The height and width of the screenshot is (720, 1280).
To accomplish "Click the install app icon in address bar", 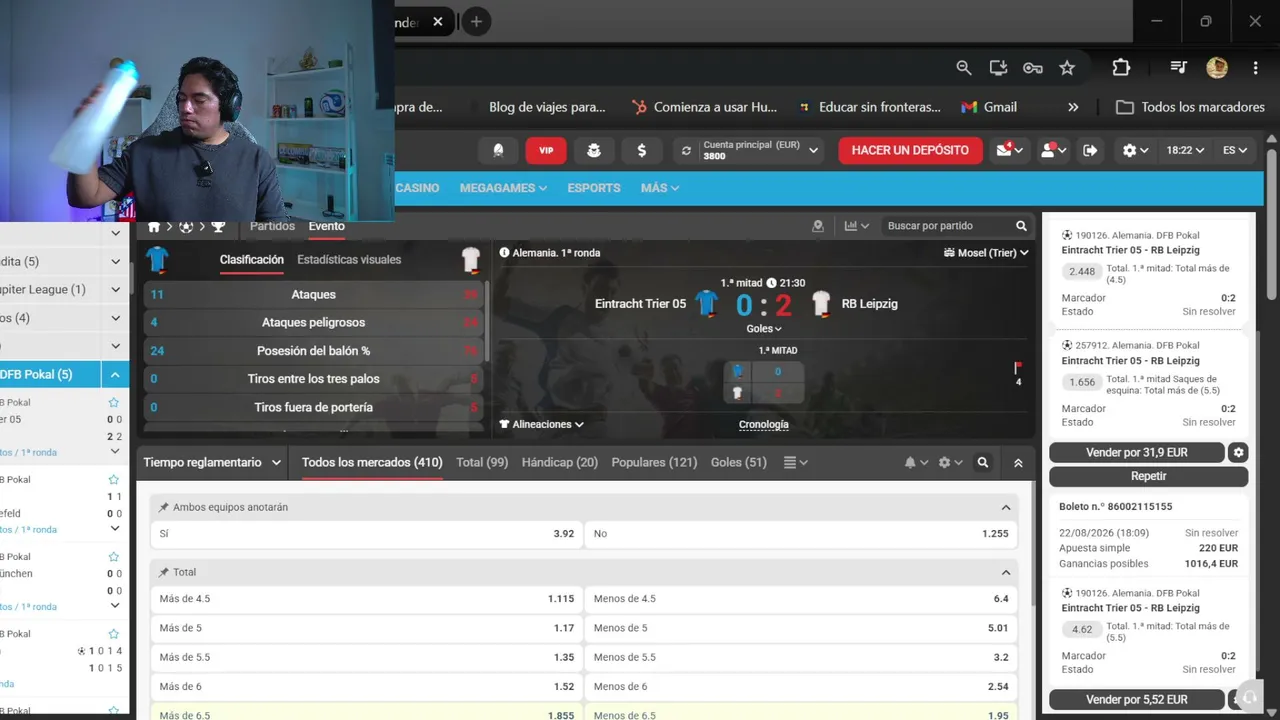I will (x=998, y=67).
